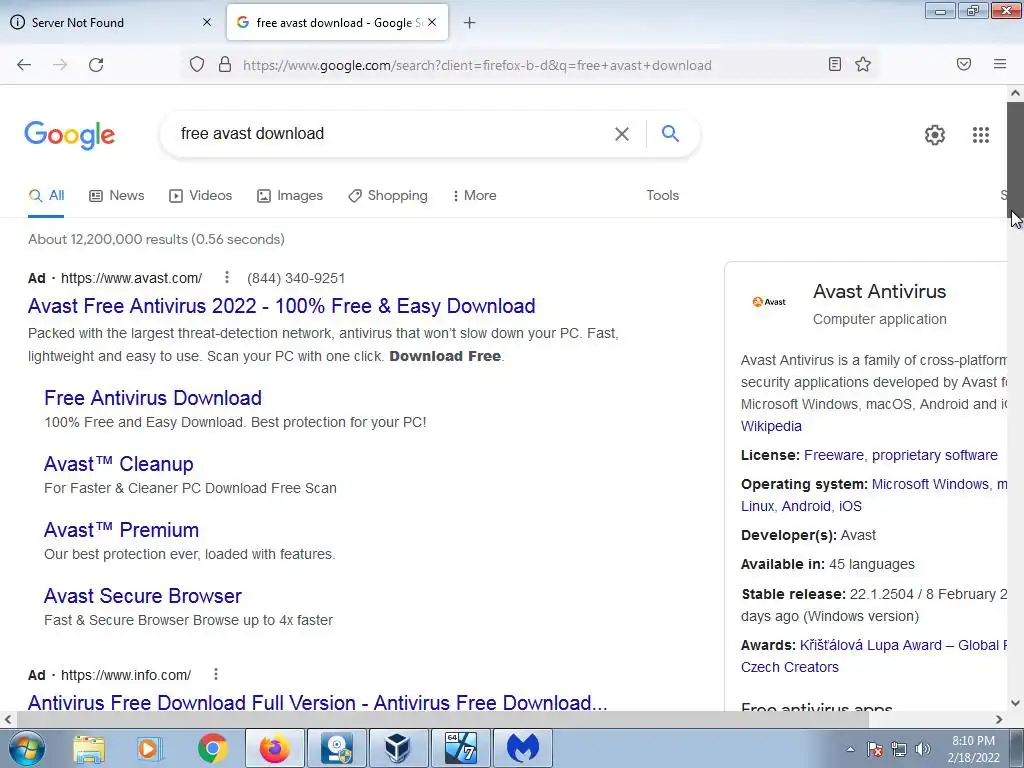Click the volume speaker tray icon

pos(923,749)
